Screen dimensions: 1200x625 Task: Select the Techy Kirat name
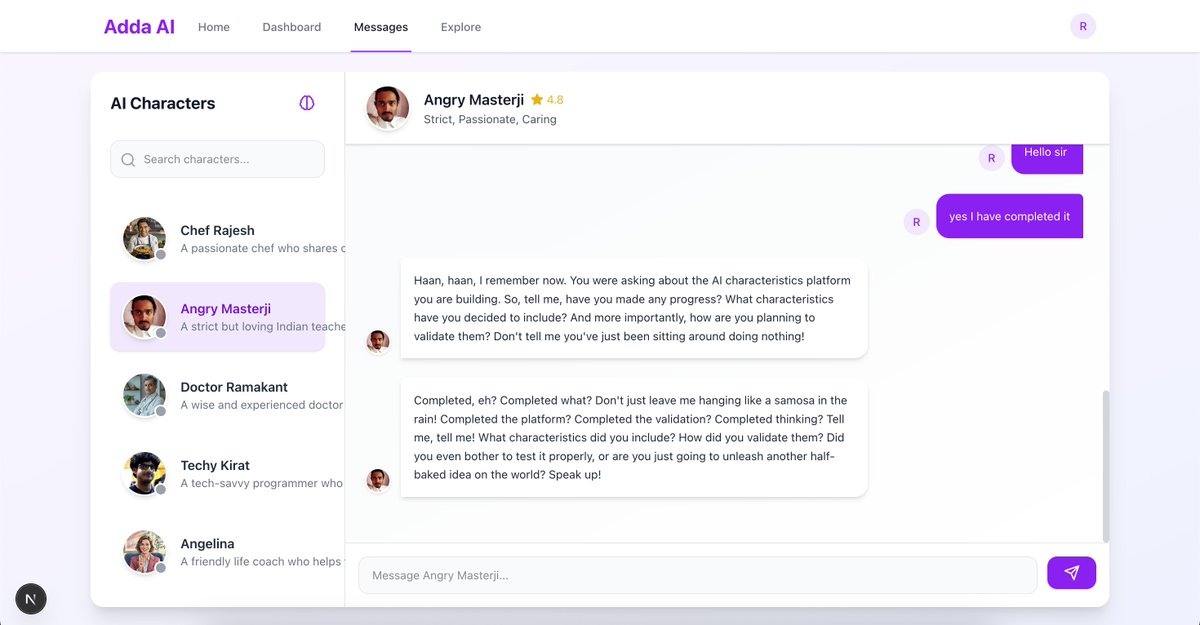pos(215,465)
